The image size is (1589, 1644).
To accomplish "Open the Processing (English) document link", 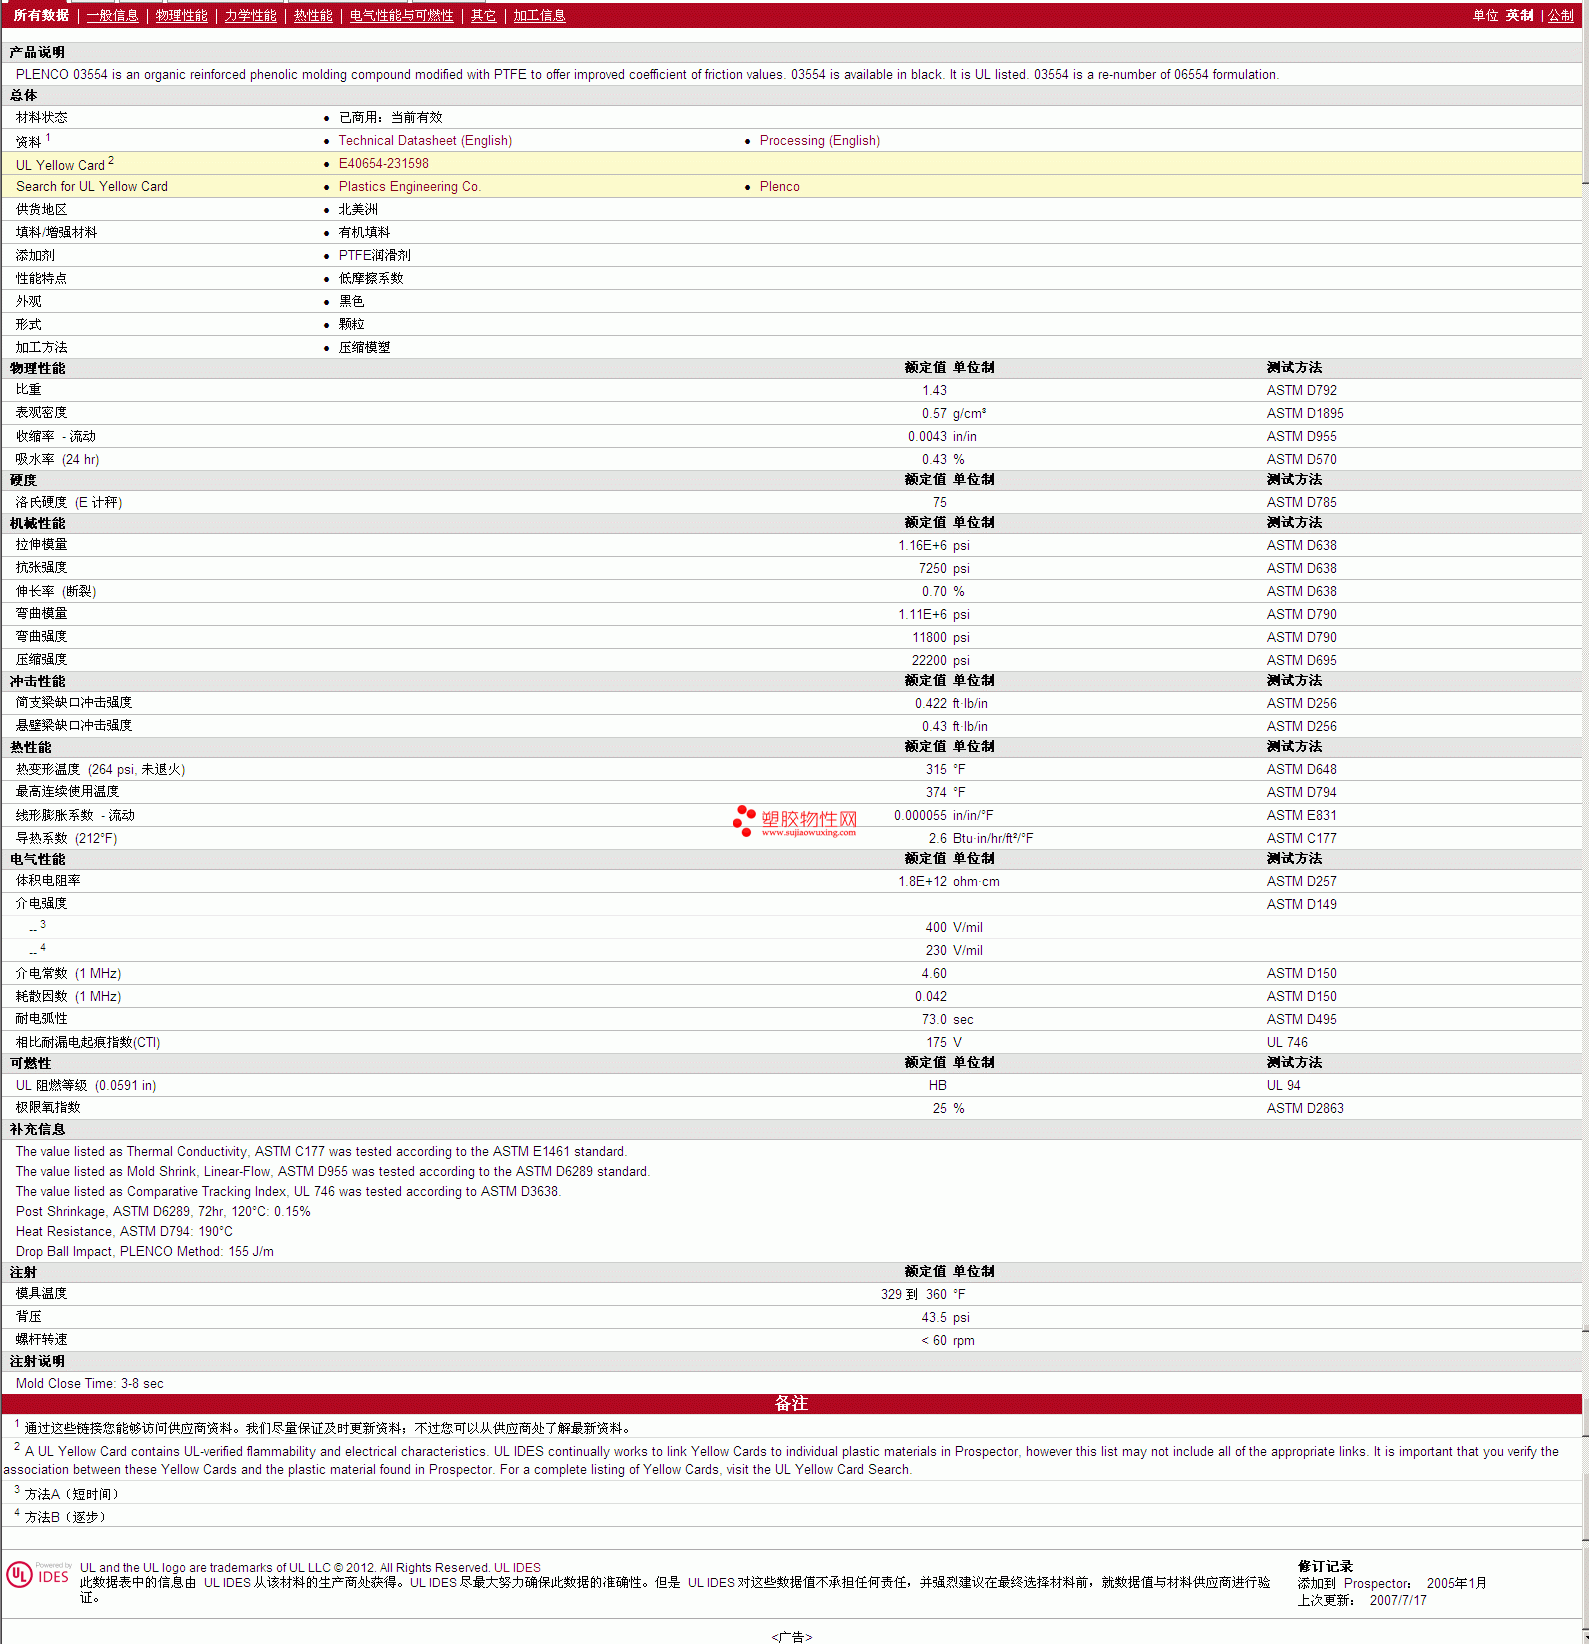I will point(820,141).
